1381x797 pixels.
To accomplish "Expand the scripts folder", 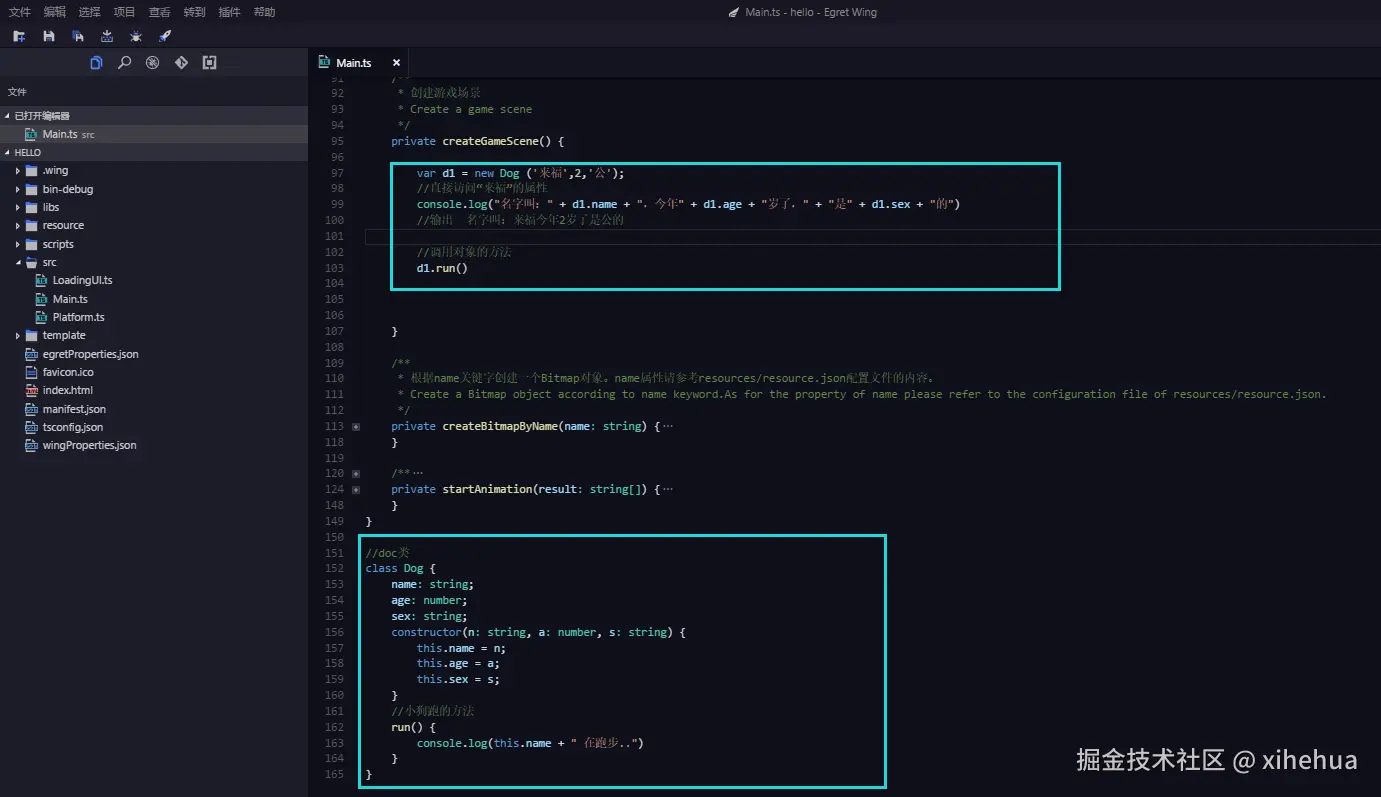I will [18, 244].
